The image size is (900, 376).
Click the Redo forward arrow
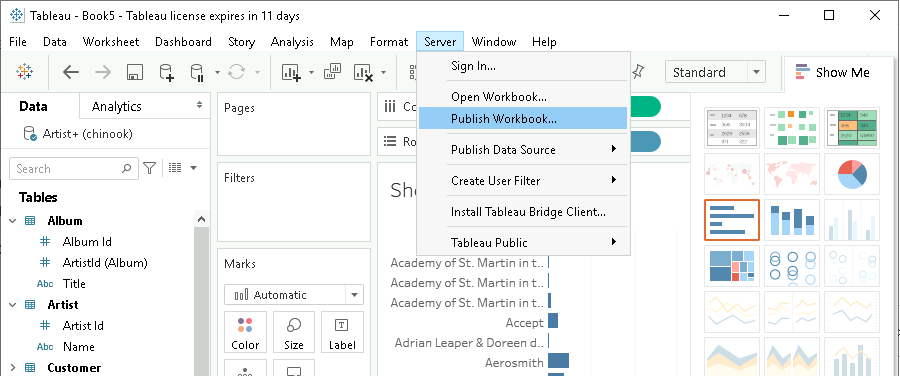(x=103, y=72)
